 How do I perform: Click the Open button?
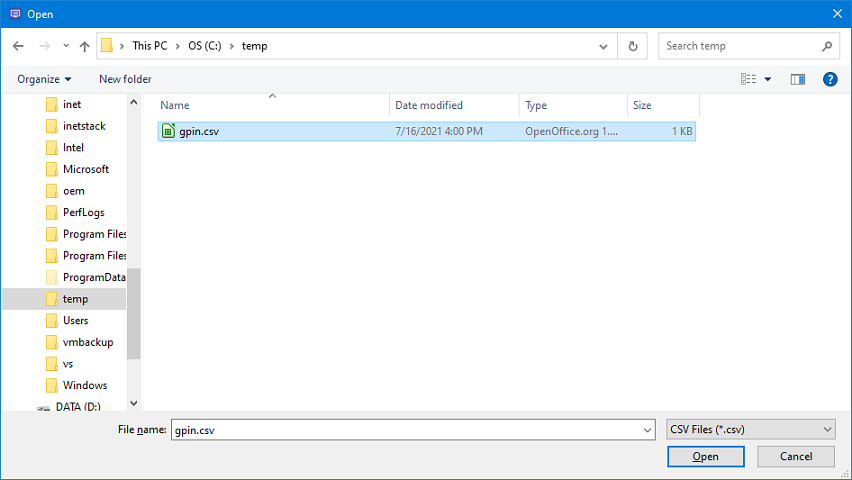click(705, 456)
